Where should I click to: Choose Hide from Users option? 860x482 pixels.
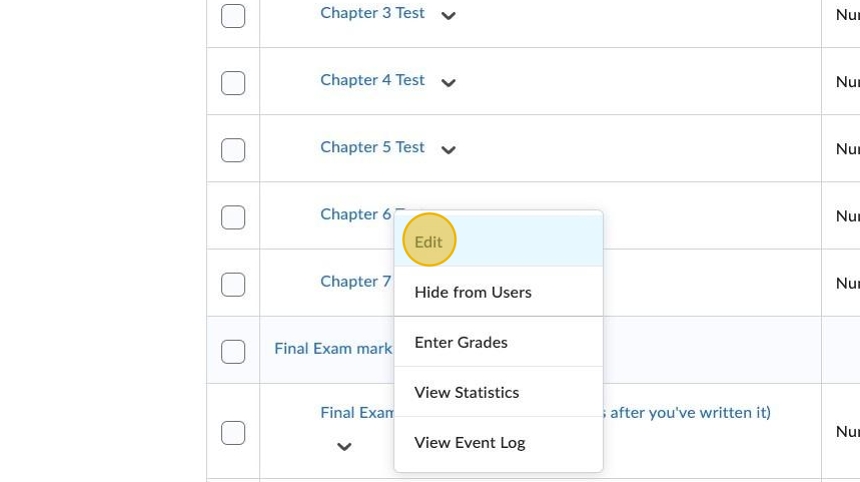(473, 292)
